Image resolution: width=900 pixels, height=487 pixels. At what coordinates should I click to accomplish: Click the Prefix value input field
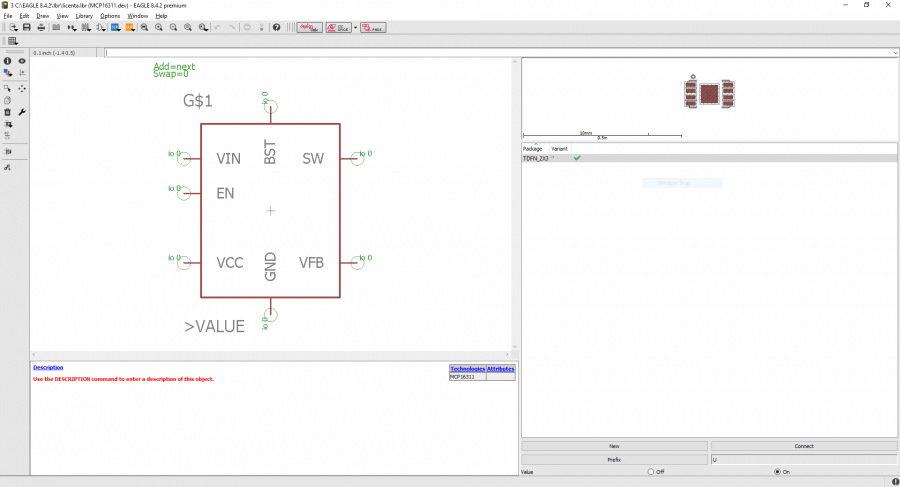pyautogui.click(x=803, y=459)
